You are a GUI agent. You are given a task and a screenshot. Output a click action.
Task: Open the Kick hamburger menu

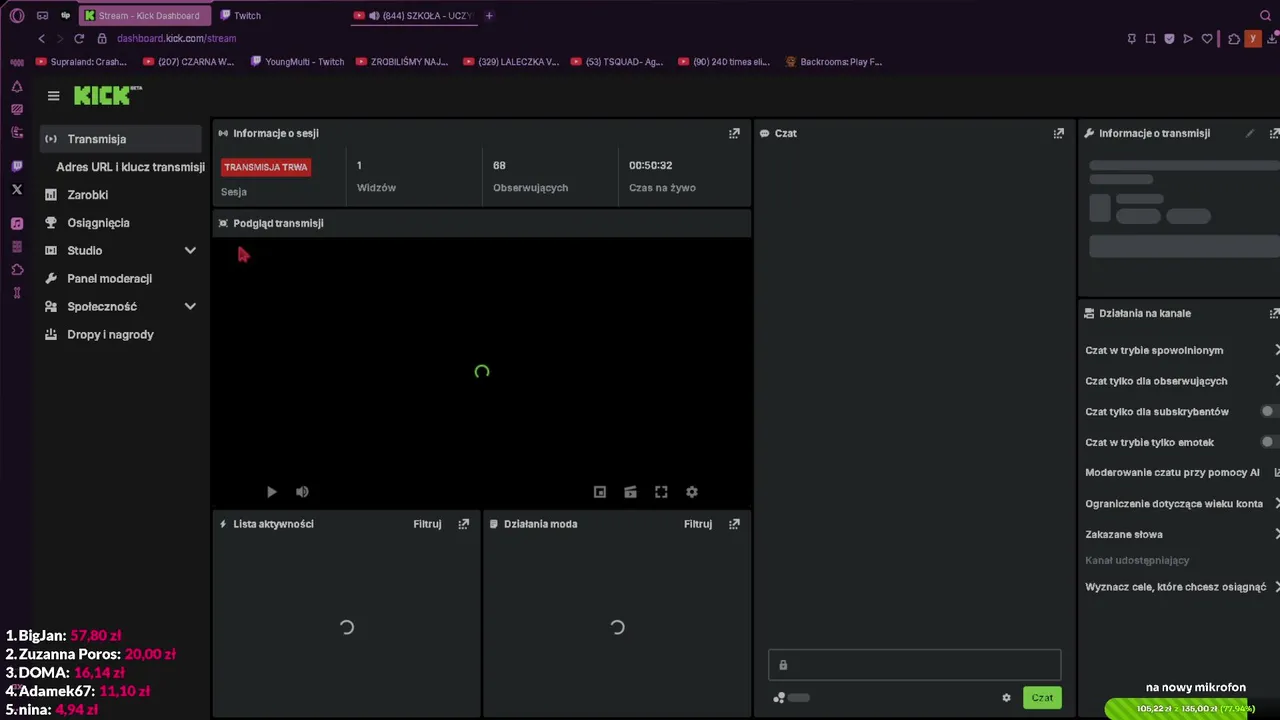click(x=53, y=96)
